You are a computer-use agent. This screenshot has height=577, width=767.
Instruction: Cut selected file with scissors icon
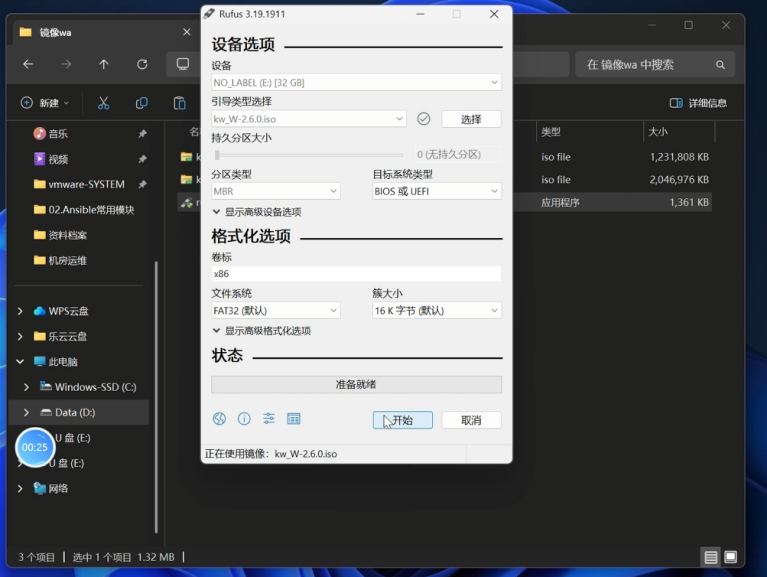(x=103, y=103)
